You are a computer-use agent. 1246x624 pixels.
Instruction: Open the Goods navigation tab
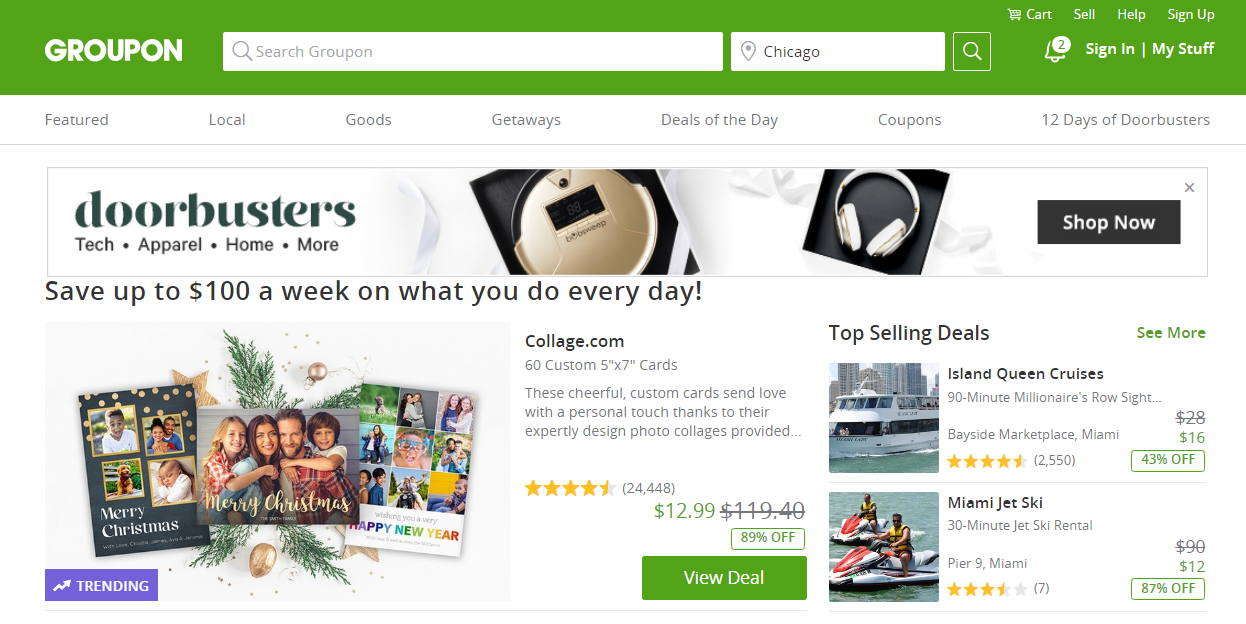(368, 119)
